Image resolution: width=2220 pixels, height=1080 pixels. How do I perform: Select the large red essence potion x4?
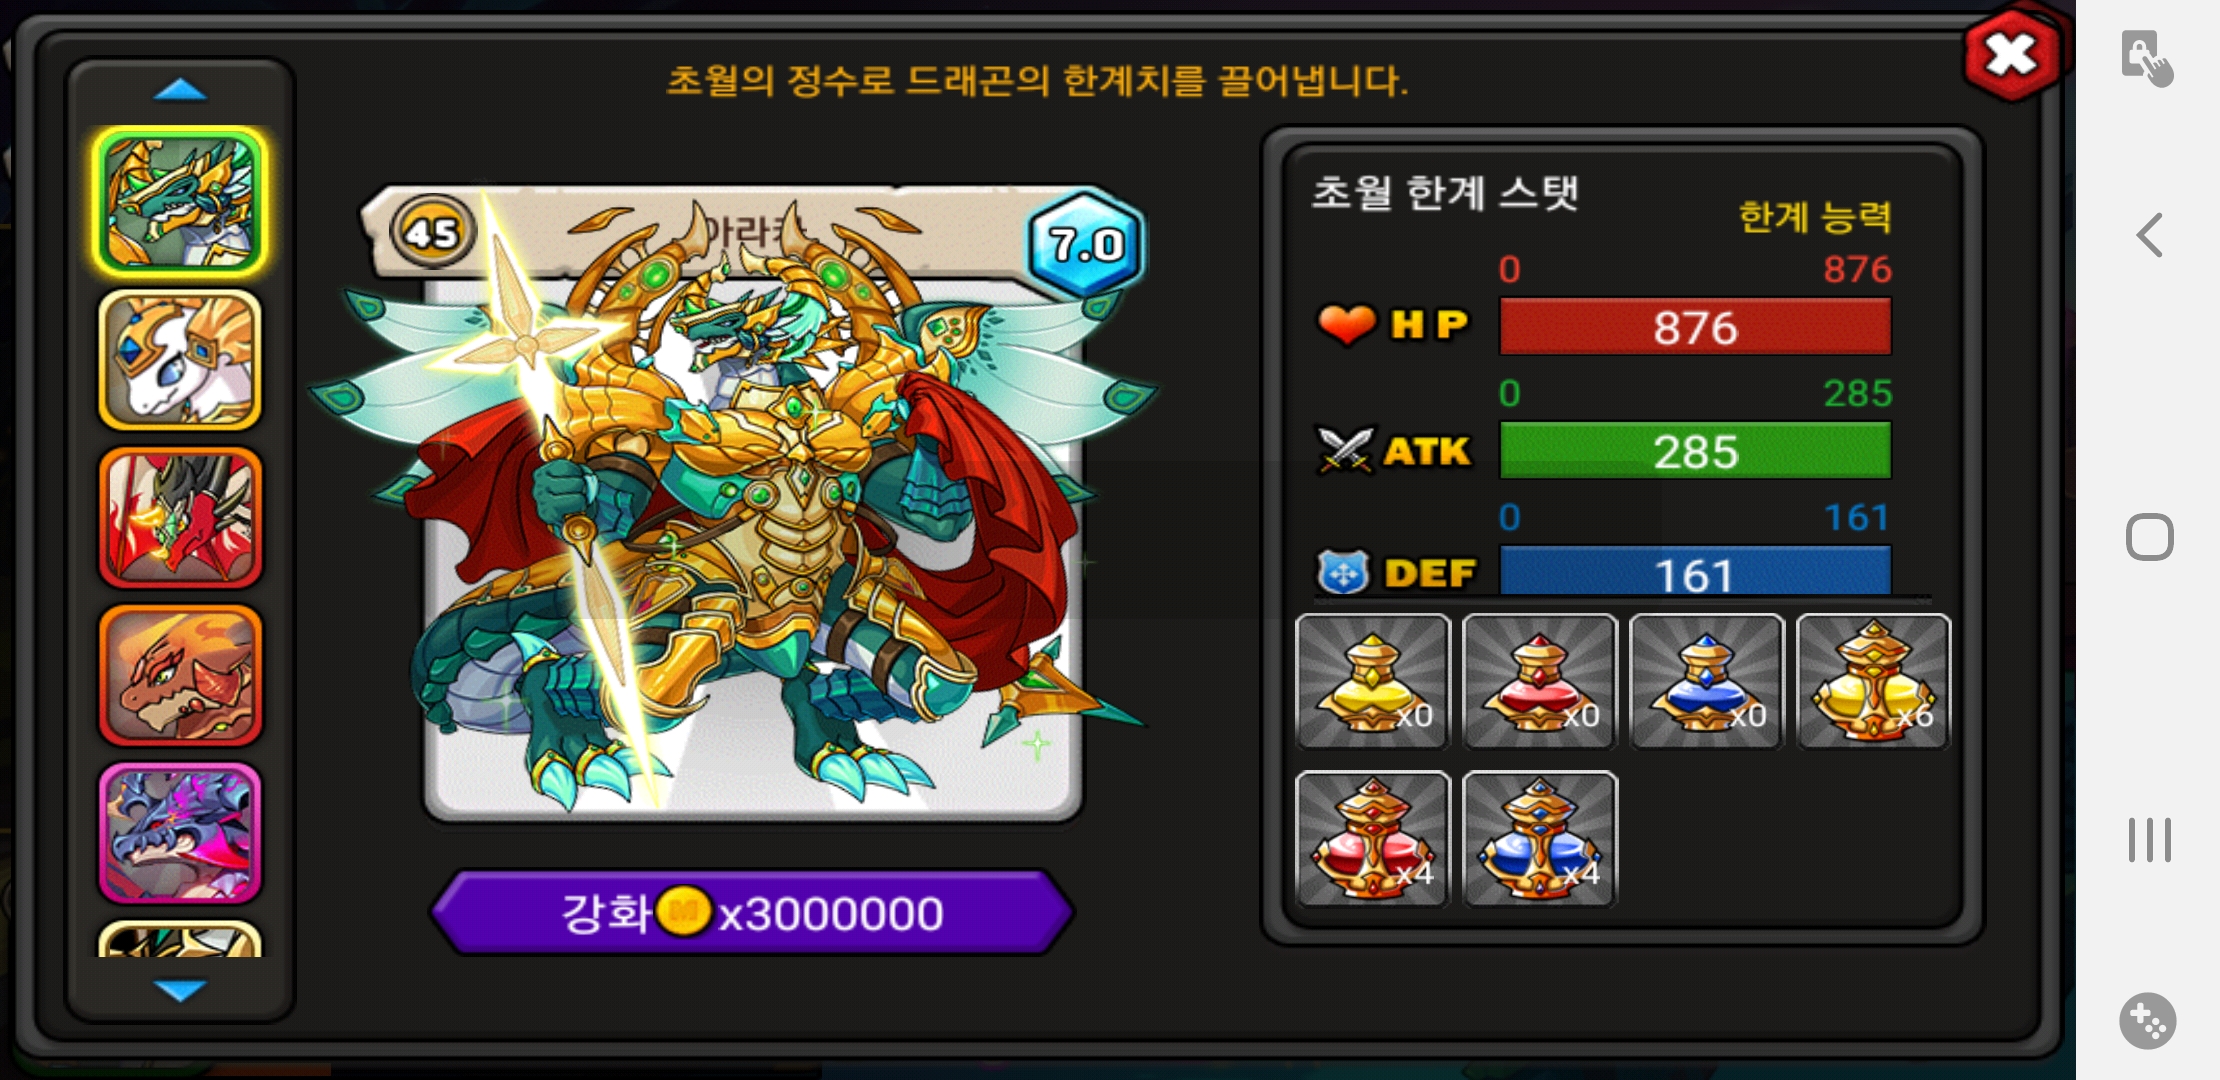tap(1372, 839)
